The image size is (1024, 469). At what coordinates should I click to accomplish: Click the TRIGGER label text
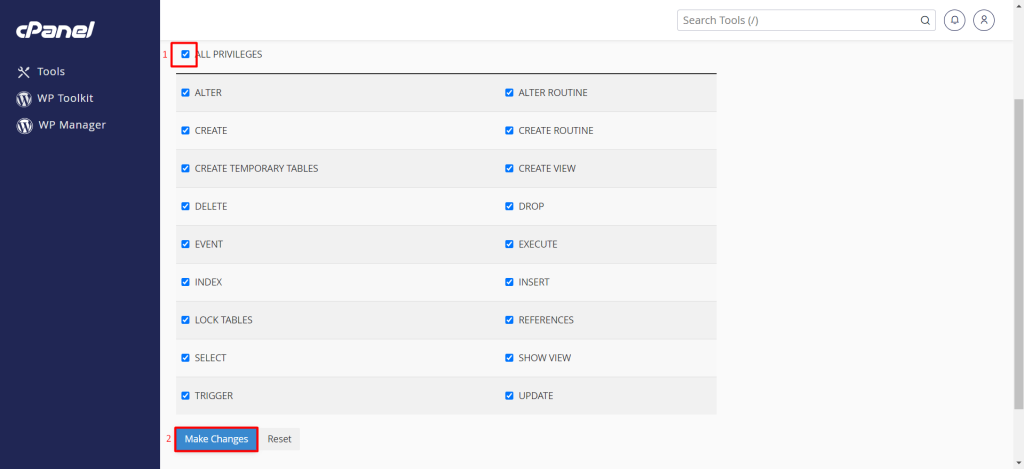214,396
